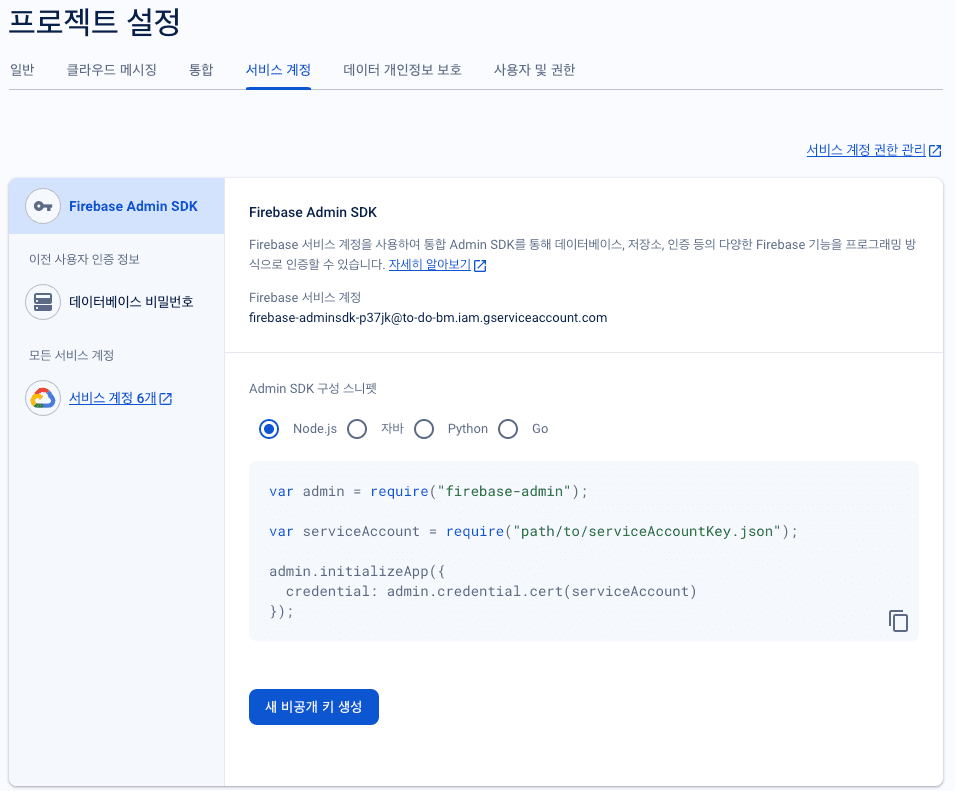Click the key icon beside Firebase Admin SDK
Image resolution: width=955 pixels, height=791 pixels.
click(43, 206)
